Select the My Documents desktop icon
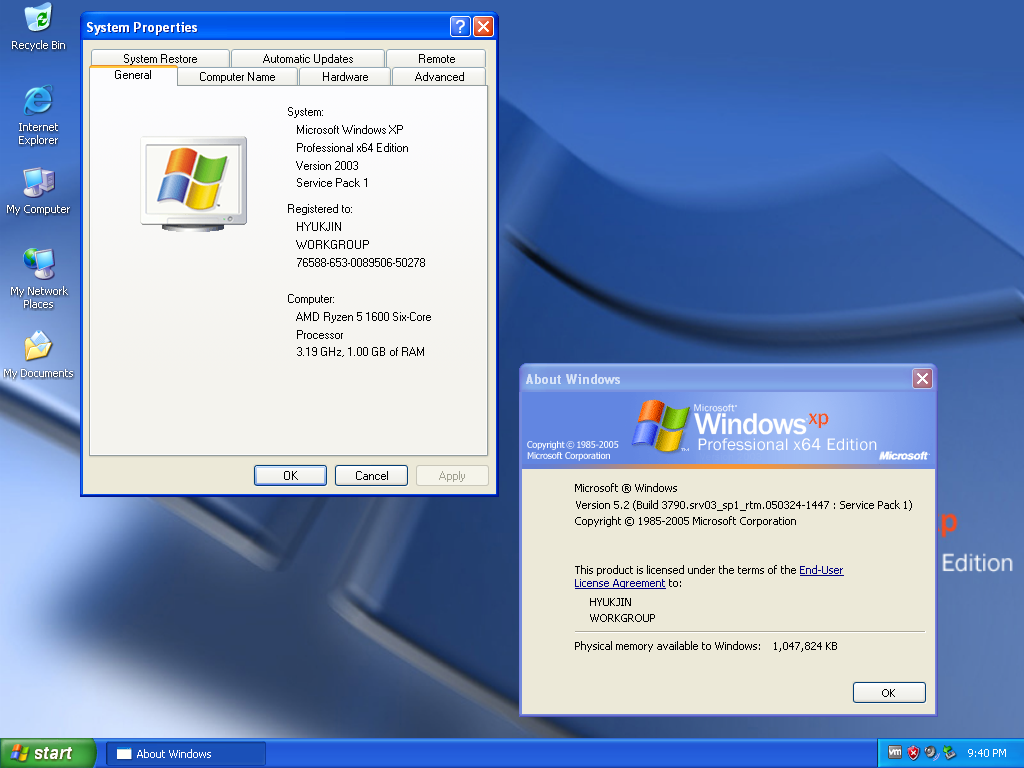Screen dimensions: 1024x768 coord(39,355)
